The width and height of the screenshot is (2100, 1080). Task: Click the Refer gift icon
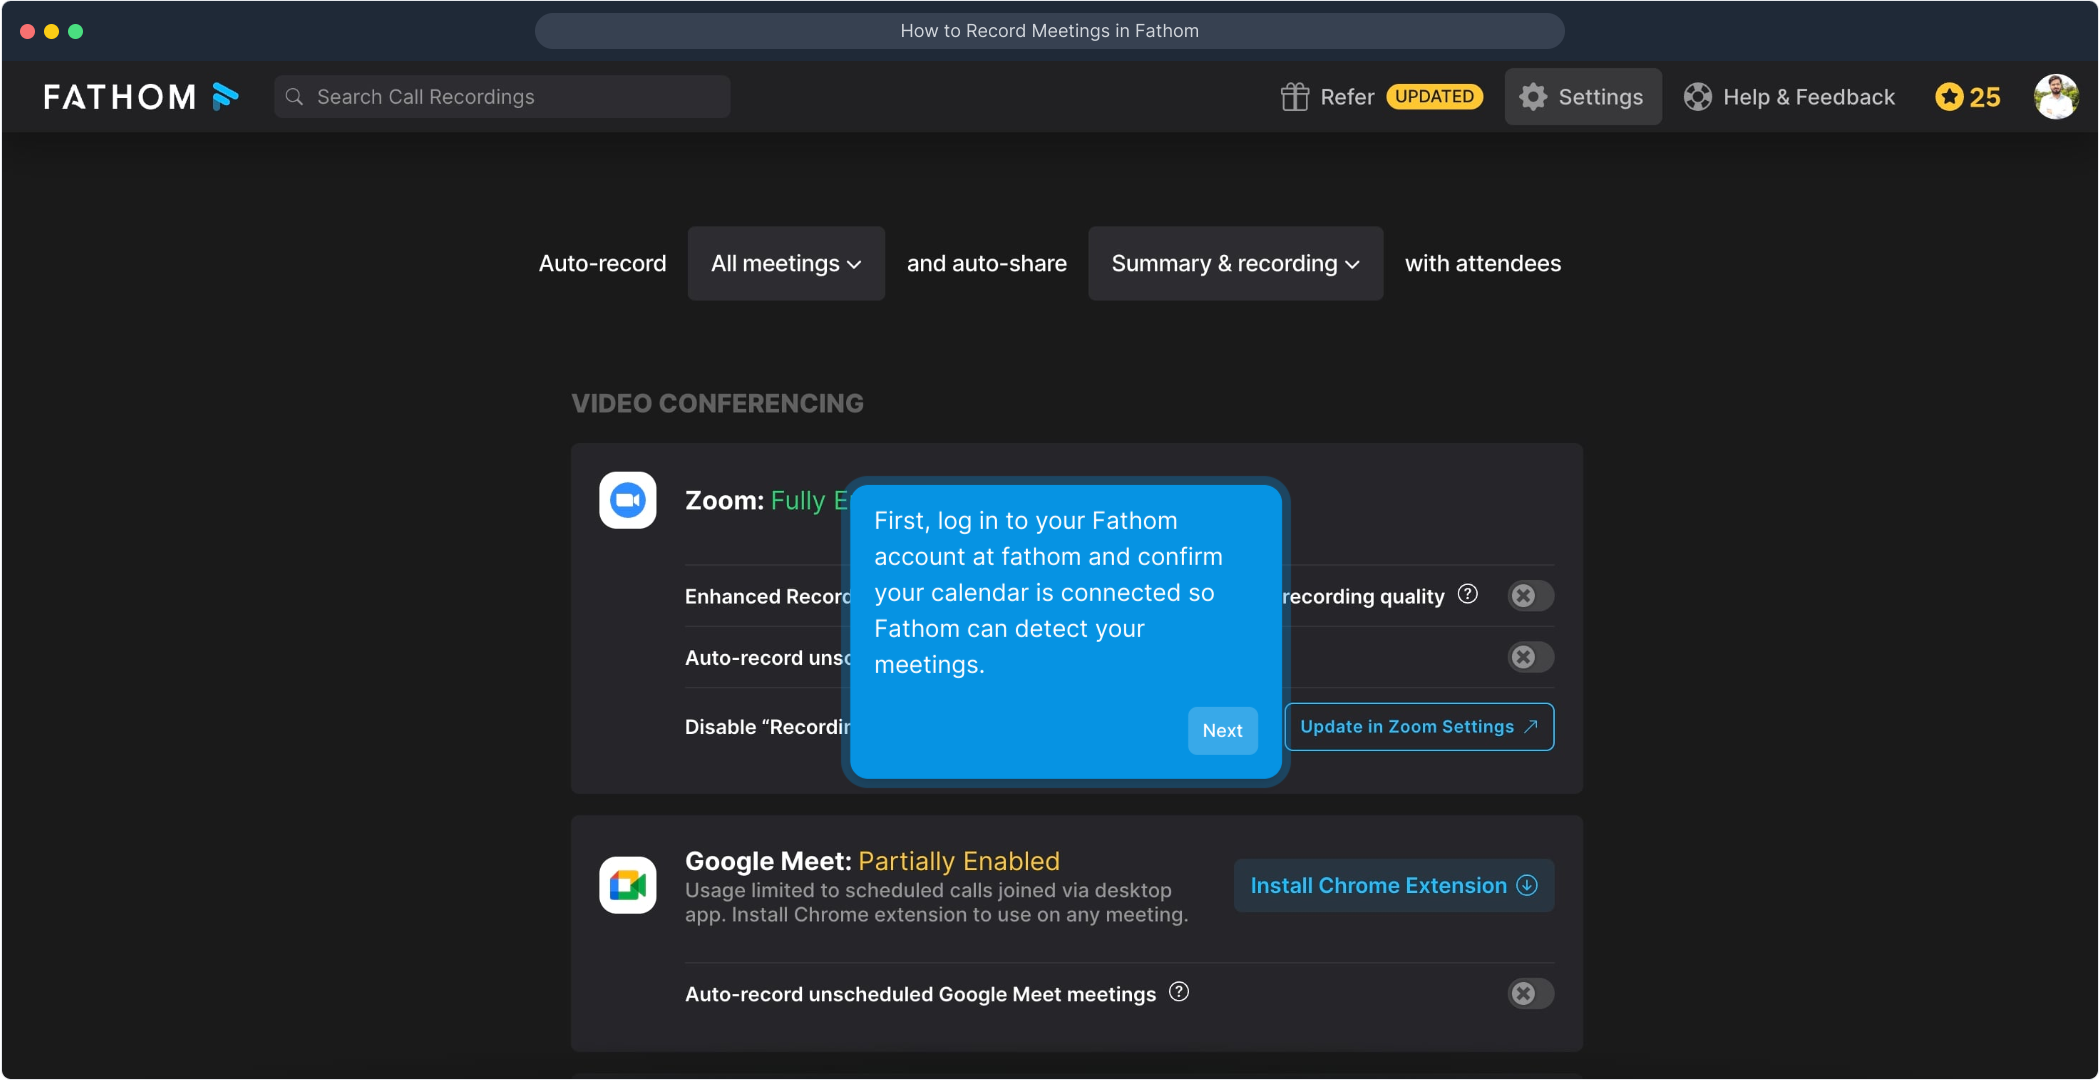click(x=1295, y=97)
